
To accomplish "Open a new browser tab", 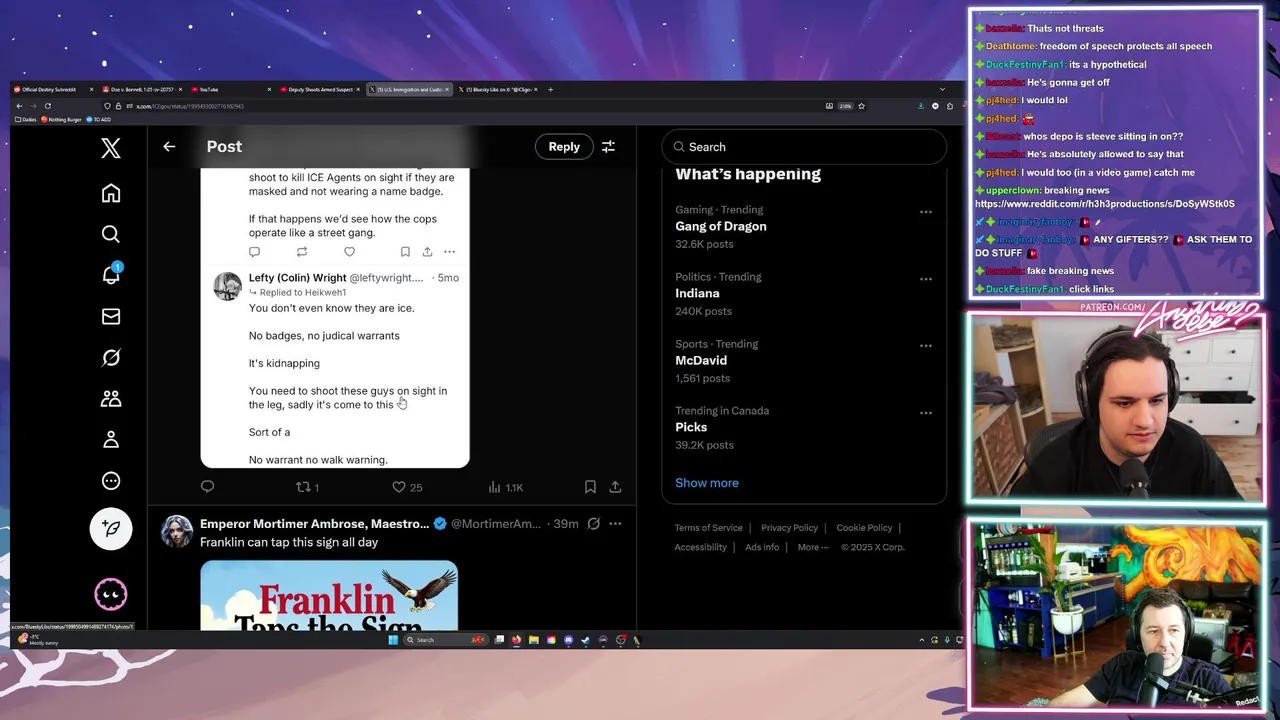I will point(550,90).
